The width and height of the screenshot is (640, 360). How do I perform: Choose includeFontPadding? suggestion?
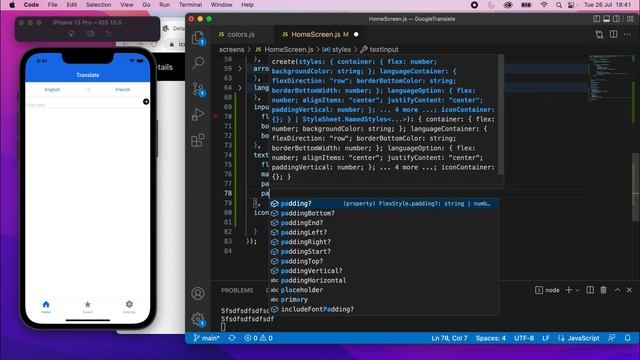click(384, 309)
